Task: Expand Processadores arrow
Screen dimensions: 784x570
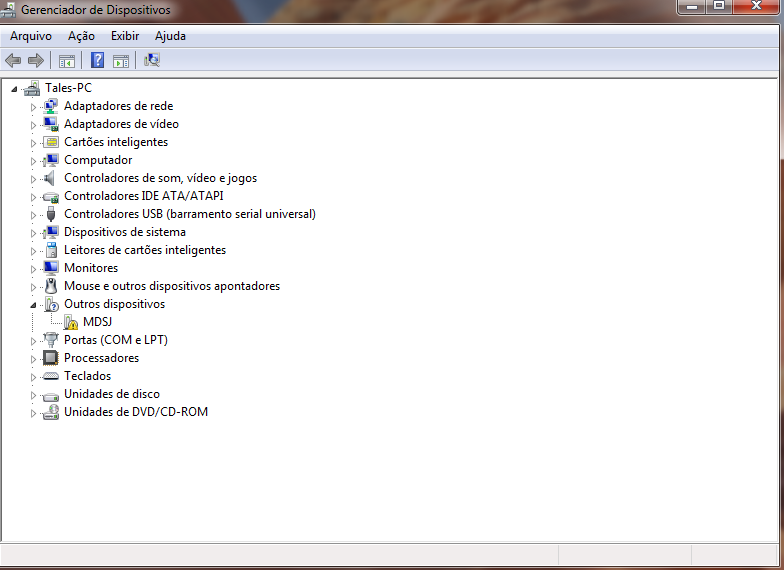Action: 33,359
